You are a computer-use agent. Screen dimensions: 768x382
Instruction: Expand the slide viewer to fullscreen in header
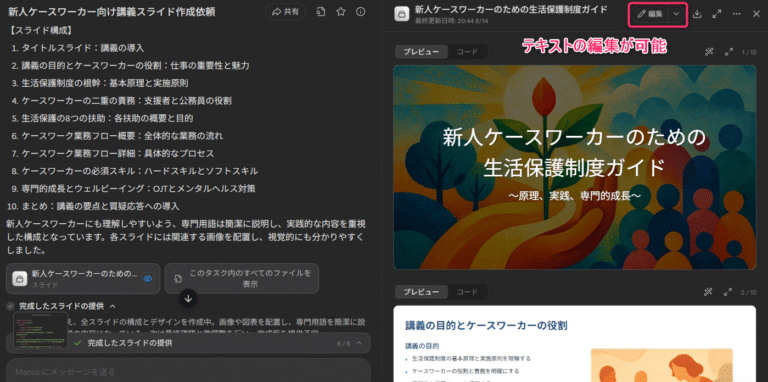[717, 14]
